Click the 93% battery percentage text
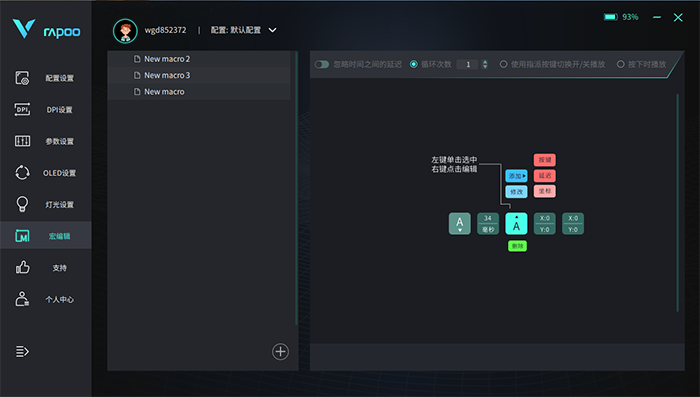The width and height of the screenshot is (700, 397). coord(630,17)
